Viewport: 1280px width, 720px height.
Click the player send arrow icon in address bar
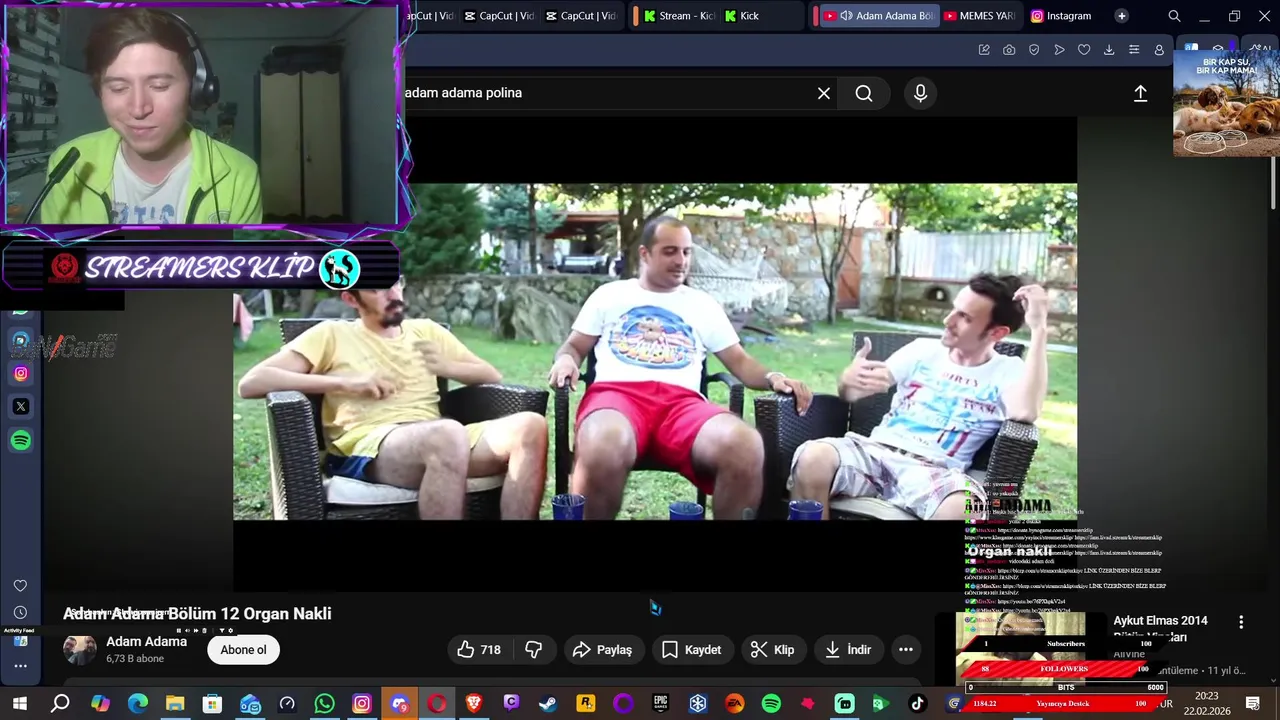click(1059, 50)
